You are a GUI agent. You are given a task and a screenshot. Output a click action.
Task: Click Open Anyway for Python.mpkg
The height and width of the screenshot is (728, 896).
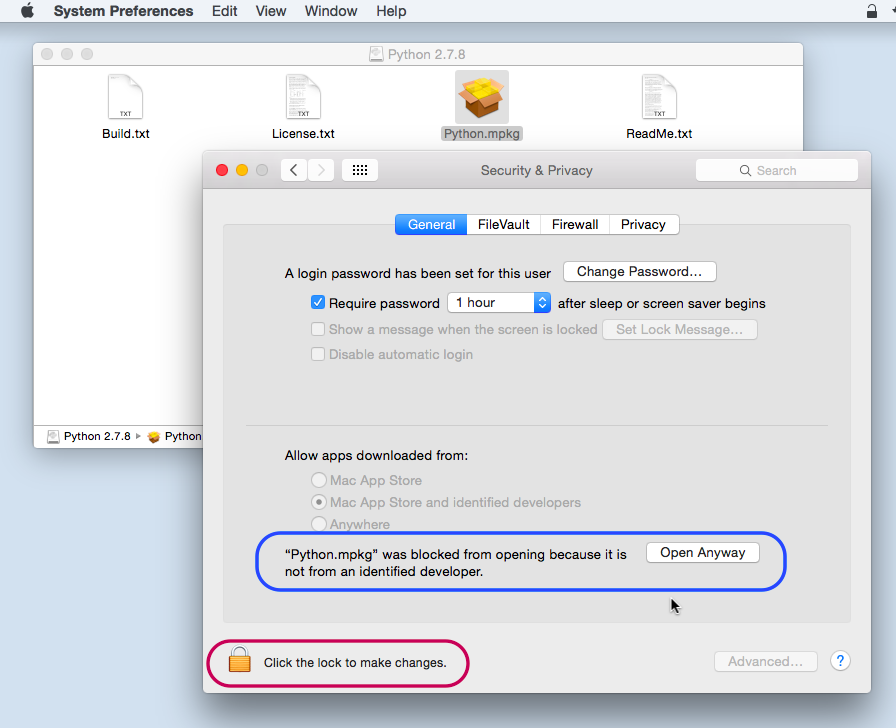click(703, 553)
